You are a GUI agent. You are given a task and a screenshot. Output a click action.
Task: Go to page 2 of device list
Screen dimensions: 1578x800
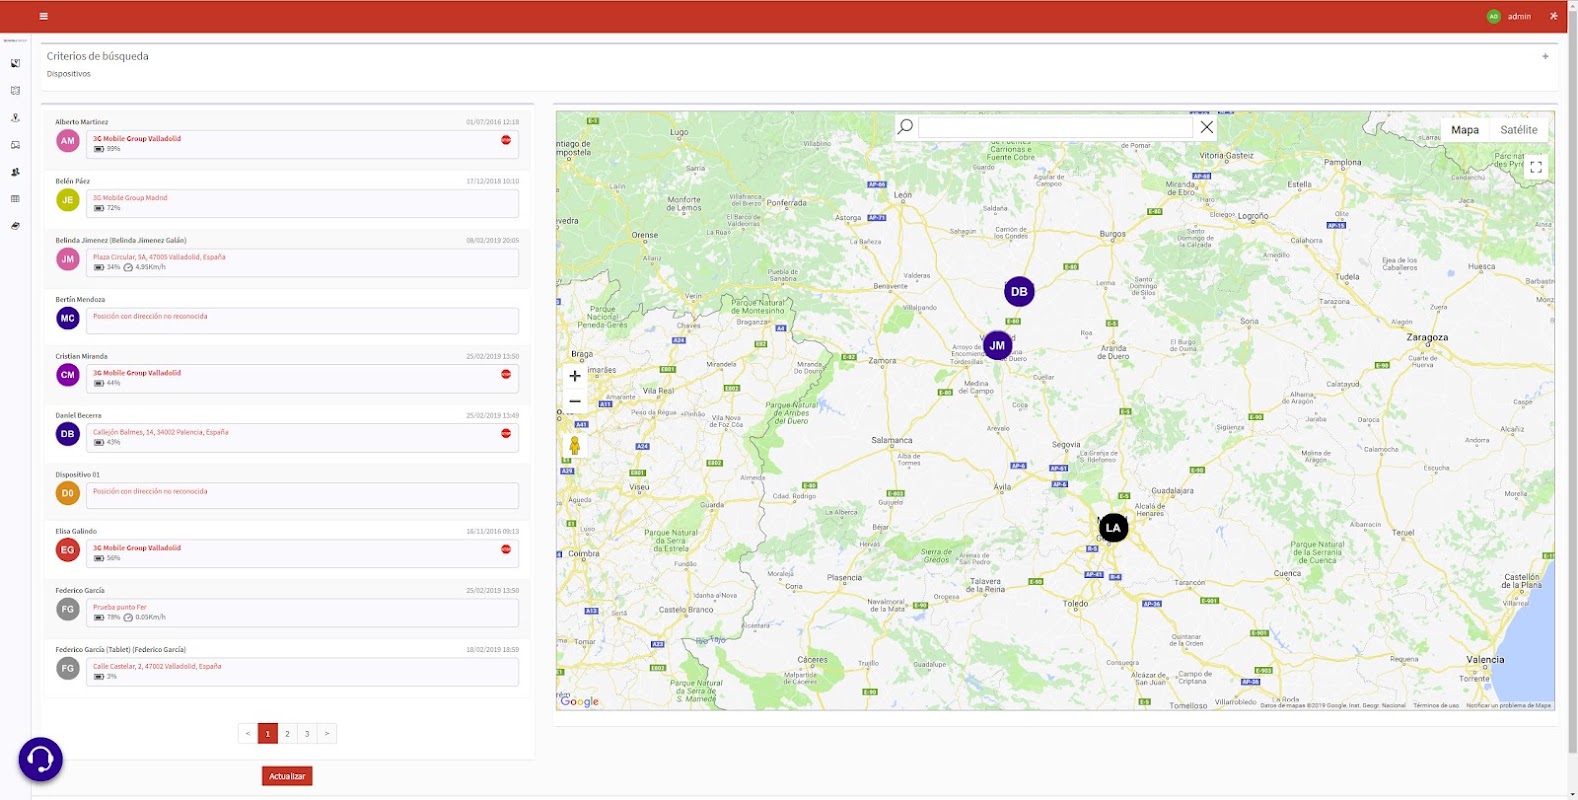288,734
